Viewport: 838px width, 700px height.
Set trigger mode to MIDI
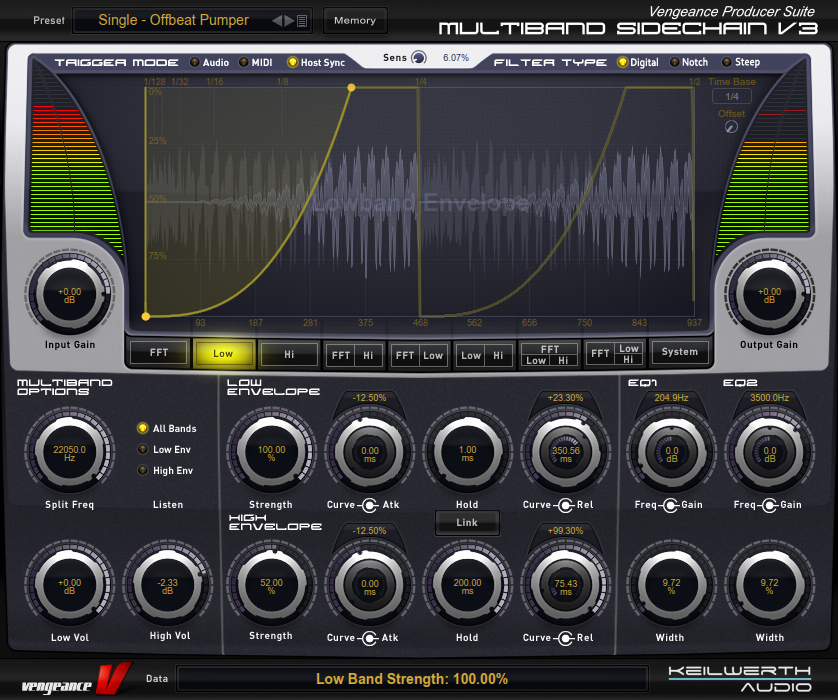(241, 62)
